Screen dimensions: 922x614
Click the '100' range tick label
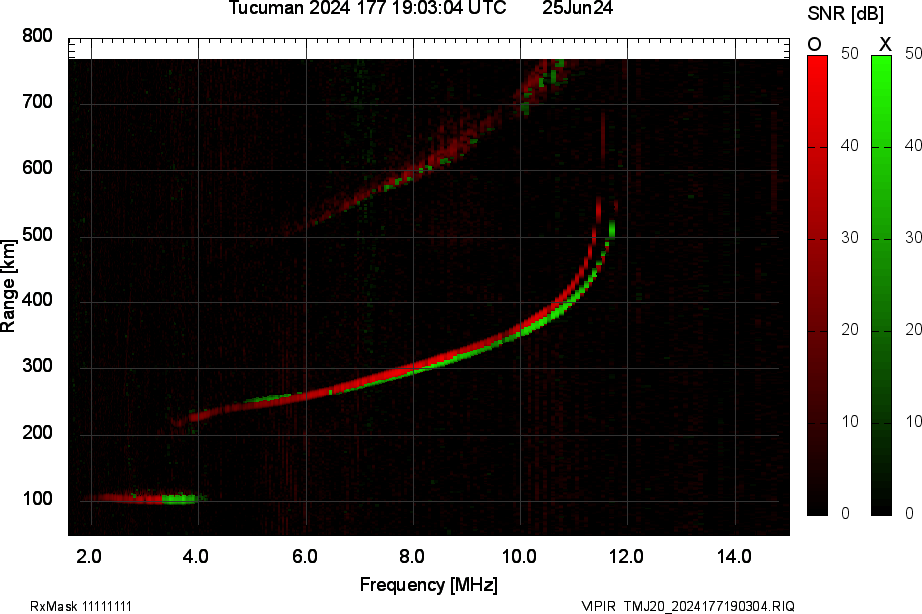pos(38,499)
